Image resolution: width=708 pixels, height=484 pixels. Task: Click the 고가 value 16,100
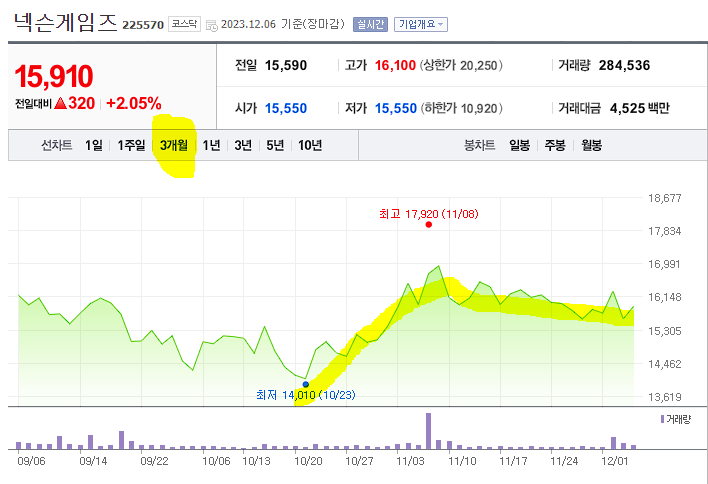pos(395,65)
